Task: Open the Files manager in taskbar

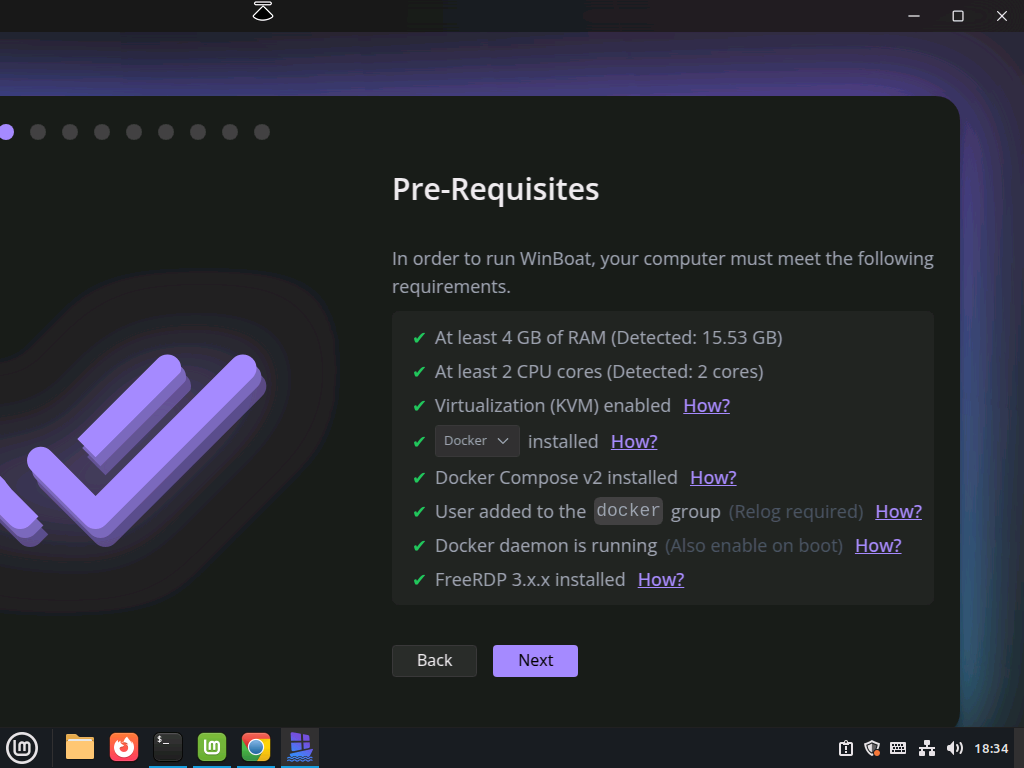Action: point(80,747)
